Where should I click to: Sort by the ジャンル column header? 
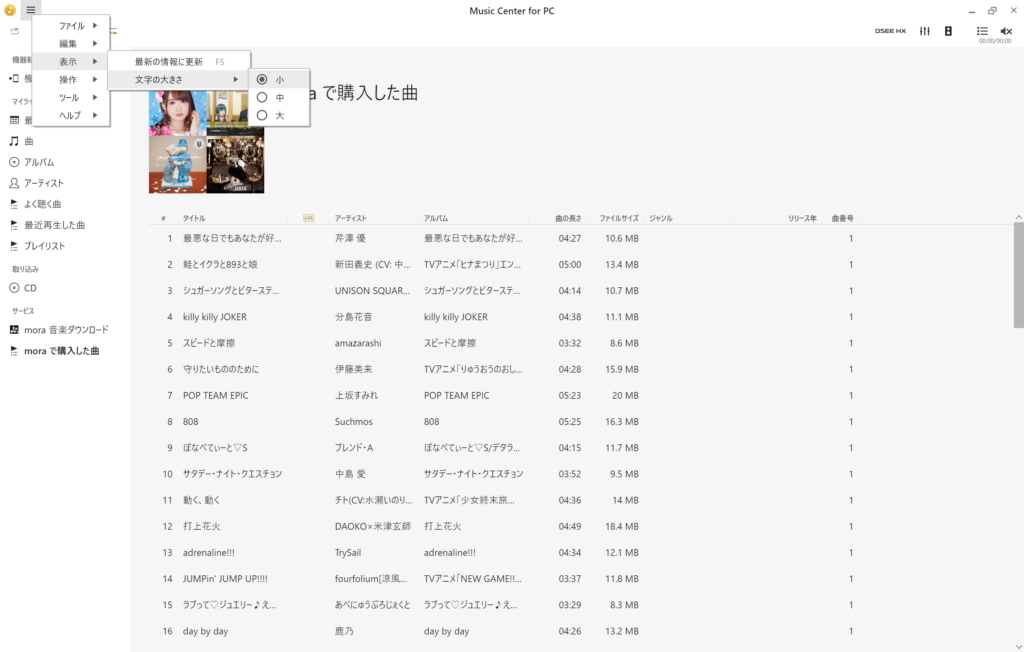(660, 218)
